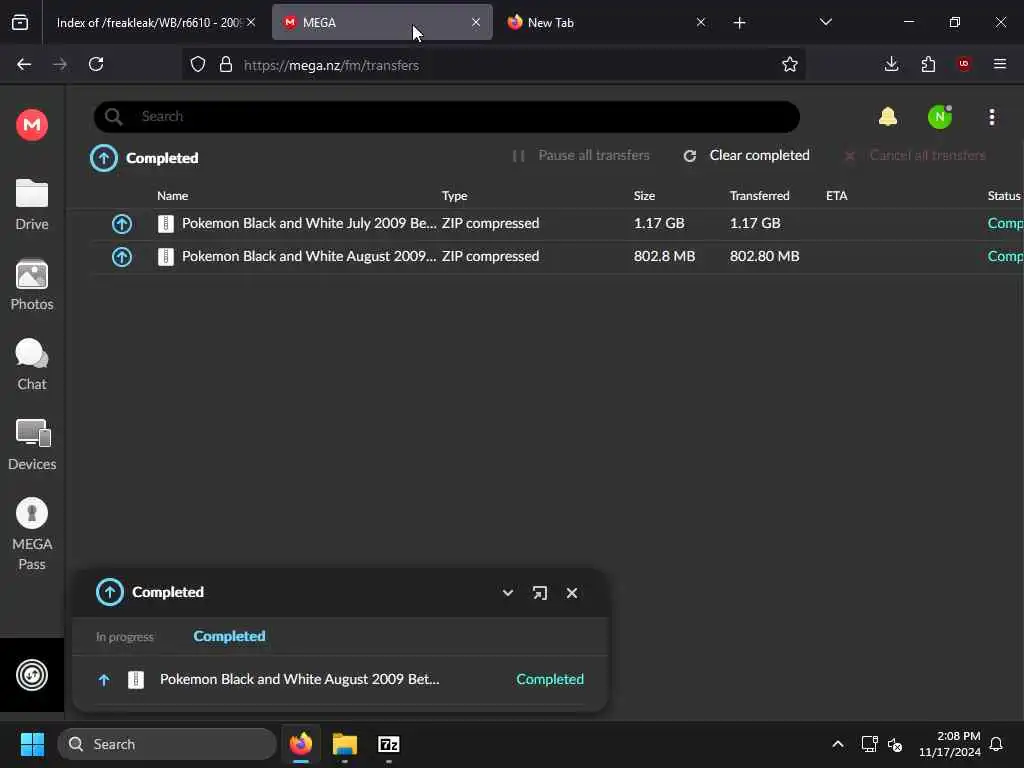
Task: Open the notifications bell in MEGA
Action: [888, 117]
